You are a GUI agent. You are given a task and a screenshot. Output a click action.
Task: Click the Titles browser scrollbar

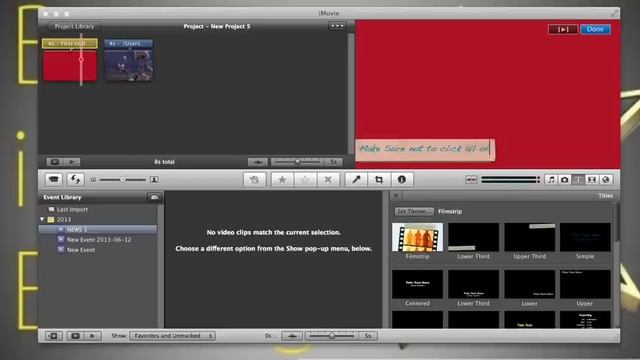[x=616, y=222]
